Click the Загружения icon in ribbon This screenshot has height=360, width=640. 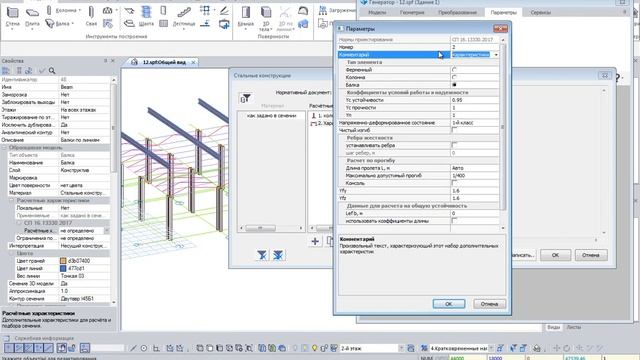click(323, 11)
